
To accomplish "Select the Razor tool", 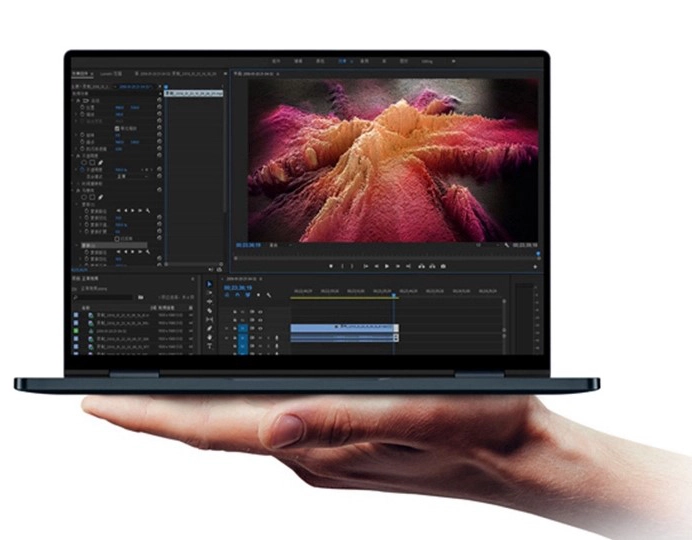I will point(210,311).
